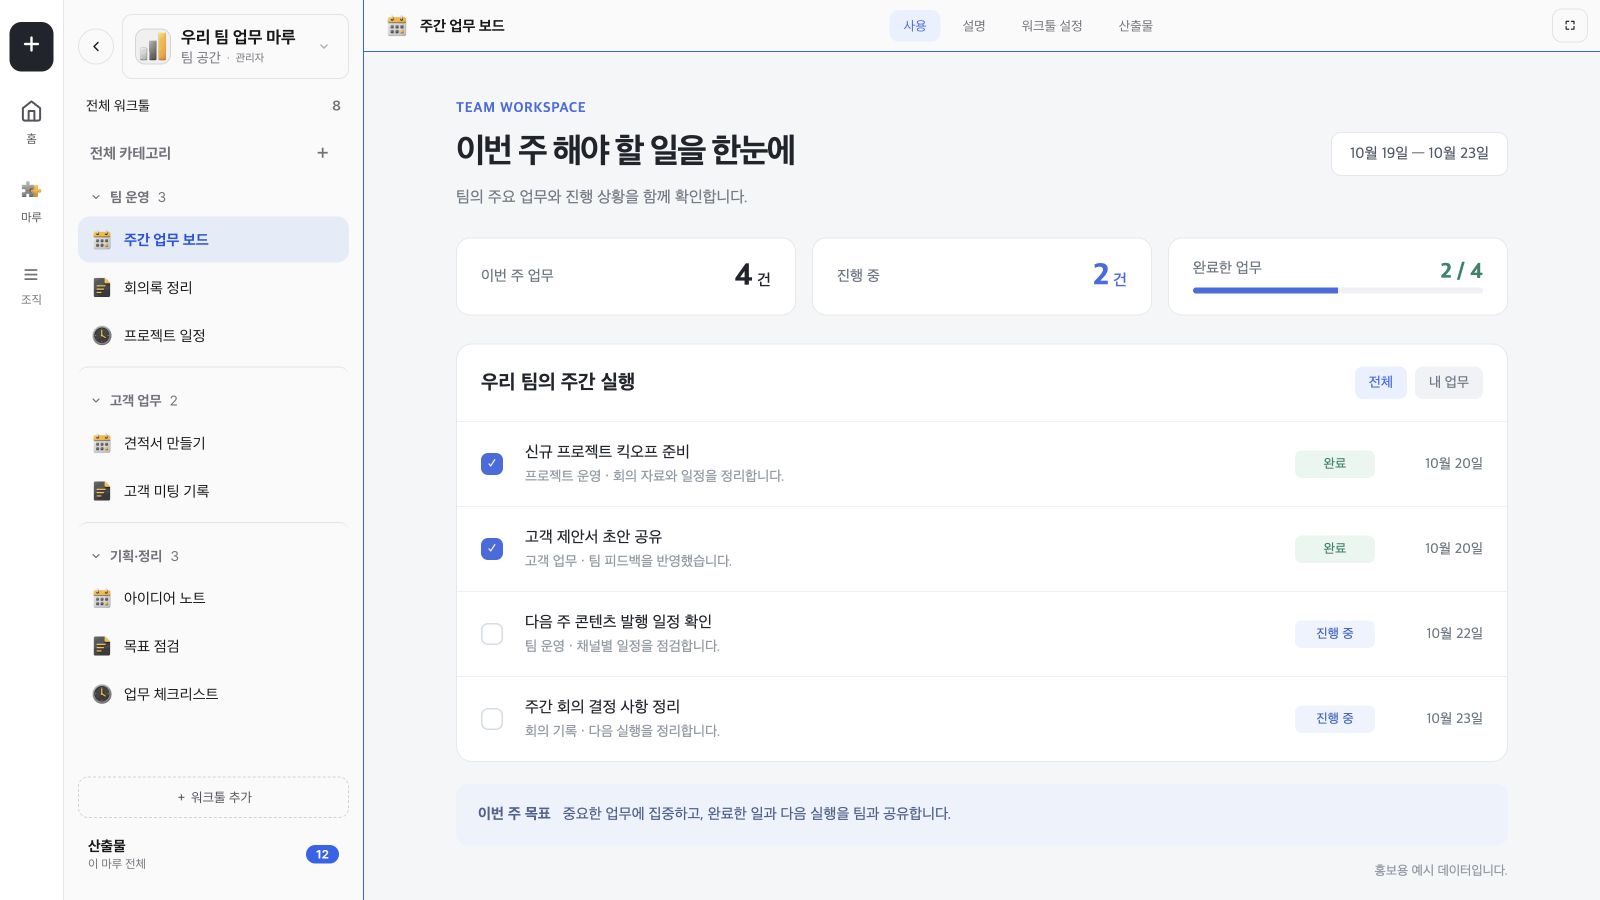Switch to 내 업무 filter
Screen dimensions: 1600x900
(1448, 382)
